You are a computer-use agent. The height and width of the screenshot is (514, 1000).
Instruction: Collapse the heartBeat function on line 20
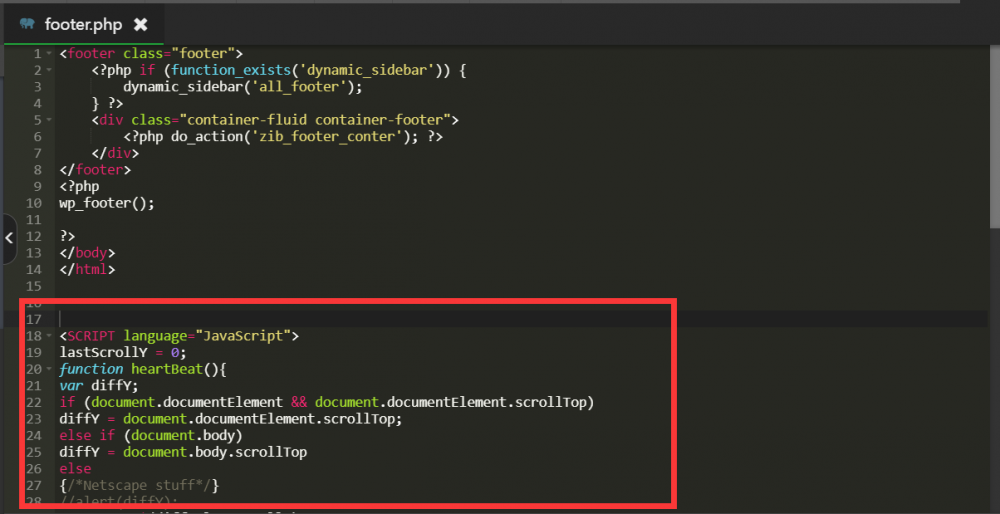[x=49, y=369]
